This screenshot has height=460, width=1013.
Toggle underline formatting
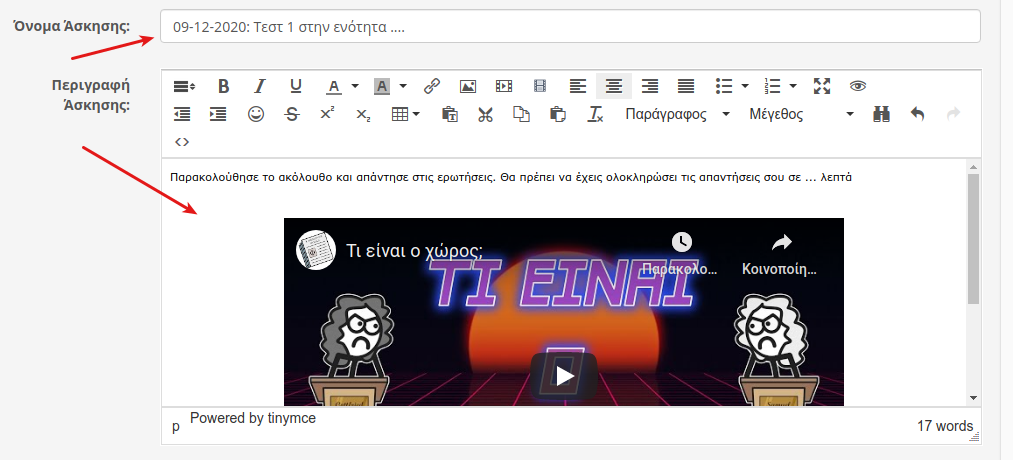(296, 86)
